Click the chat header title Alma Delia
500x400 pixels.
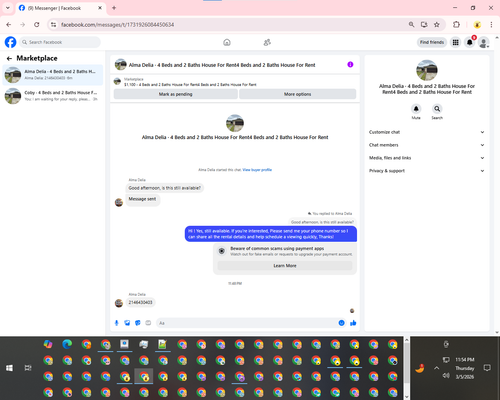tap(222, 65)
